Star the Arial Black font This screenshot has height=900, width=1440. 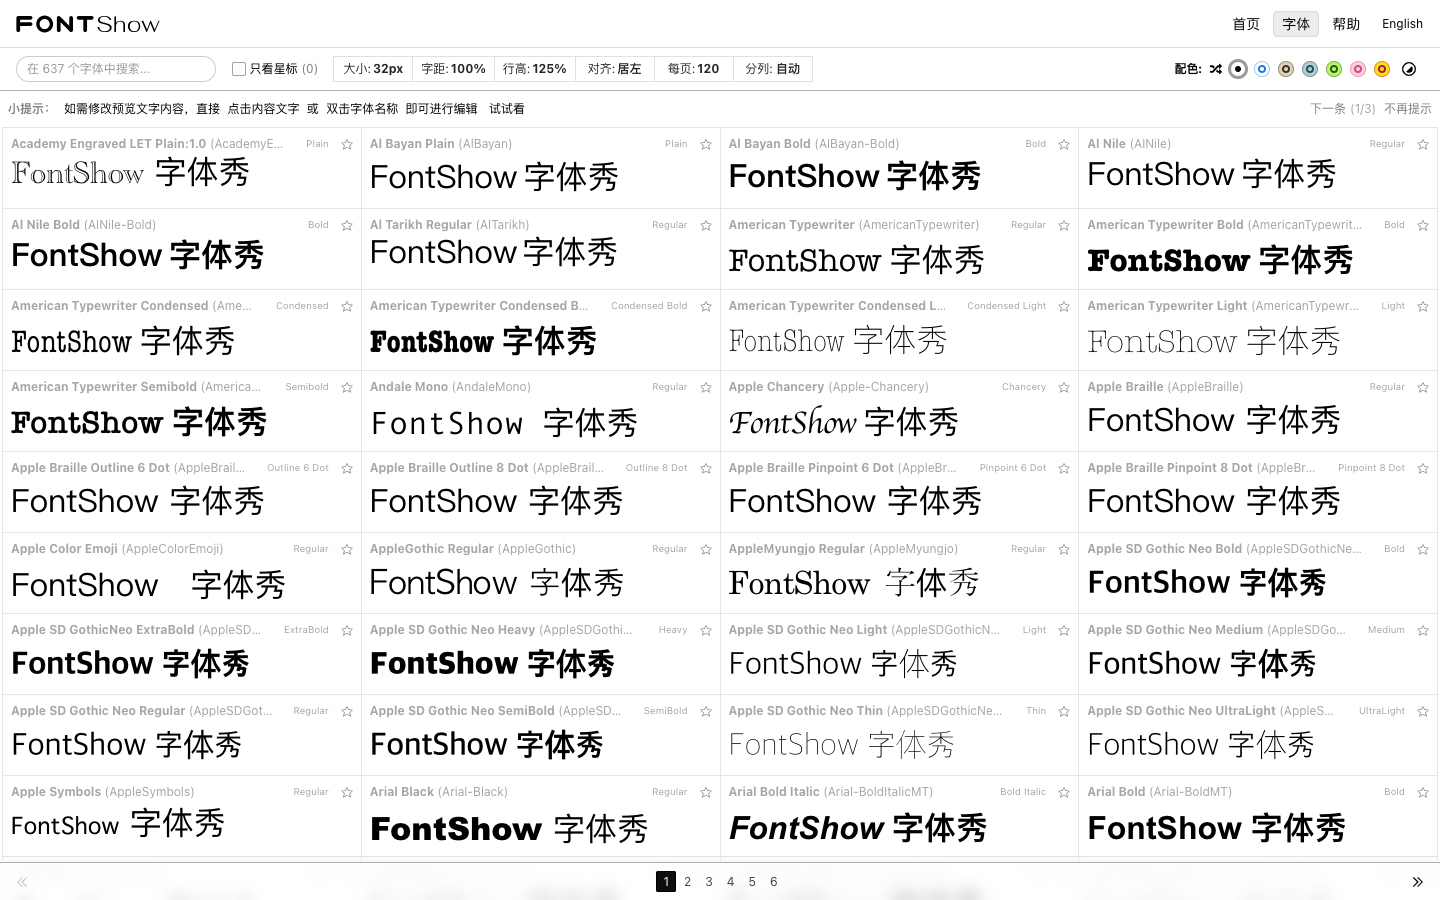706,792
